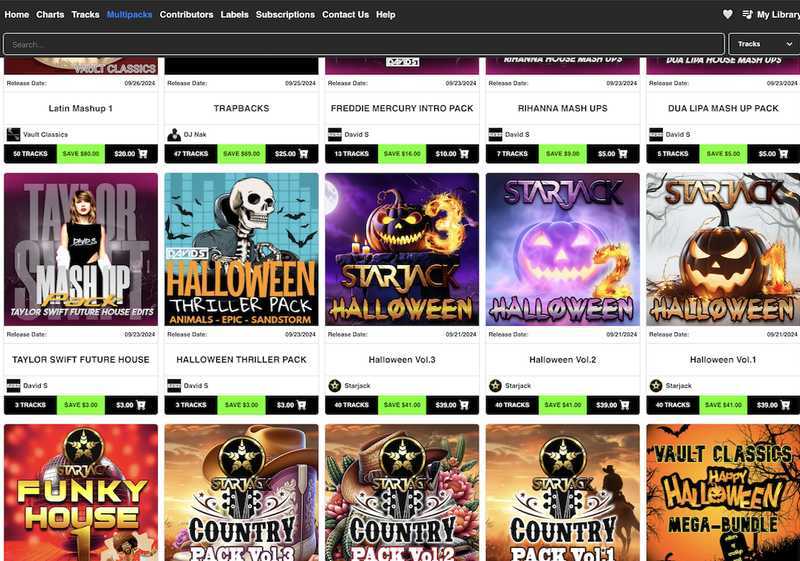800x561 pixels.
Task: Open the Subscriptions page
Action: pyautogui.click(x=285, y=14)
